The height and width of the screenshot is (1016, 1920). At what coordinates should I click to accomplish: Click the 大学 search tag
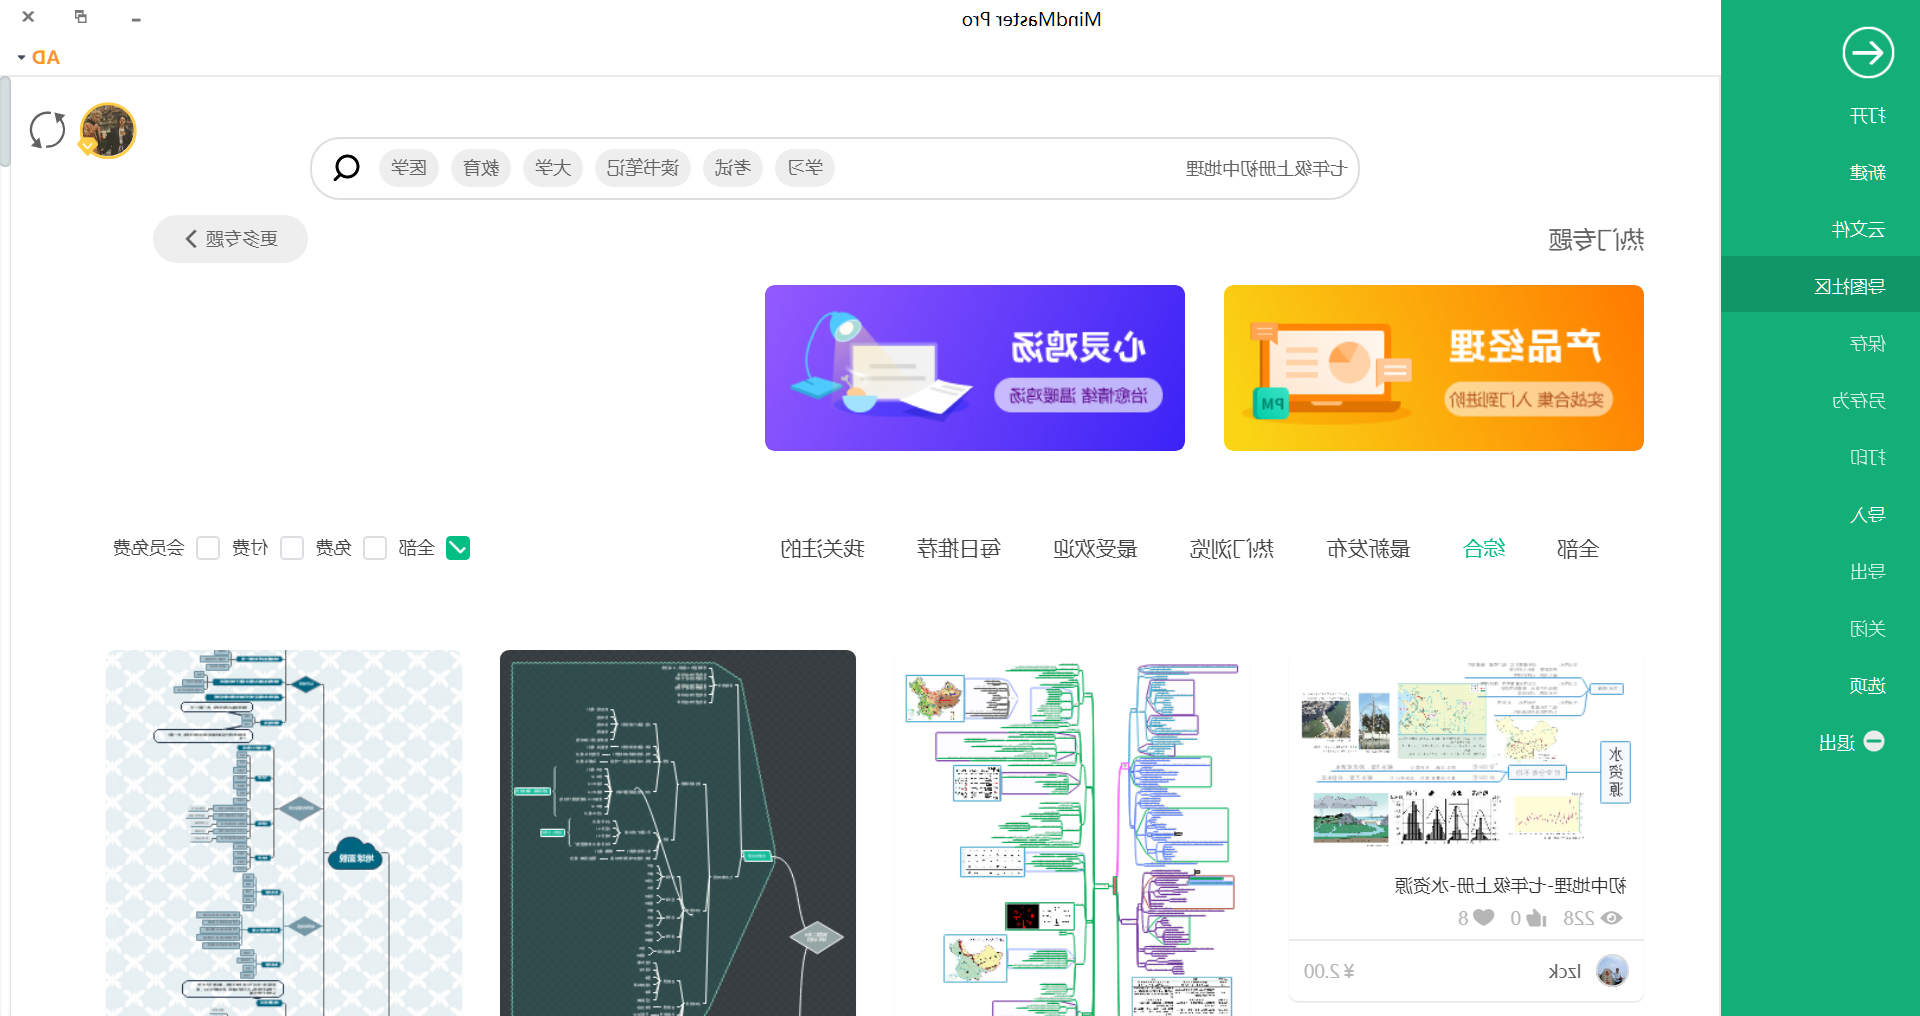553,168
